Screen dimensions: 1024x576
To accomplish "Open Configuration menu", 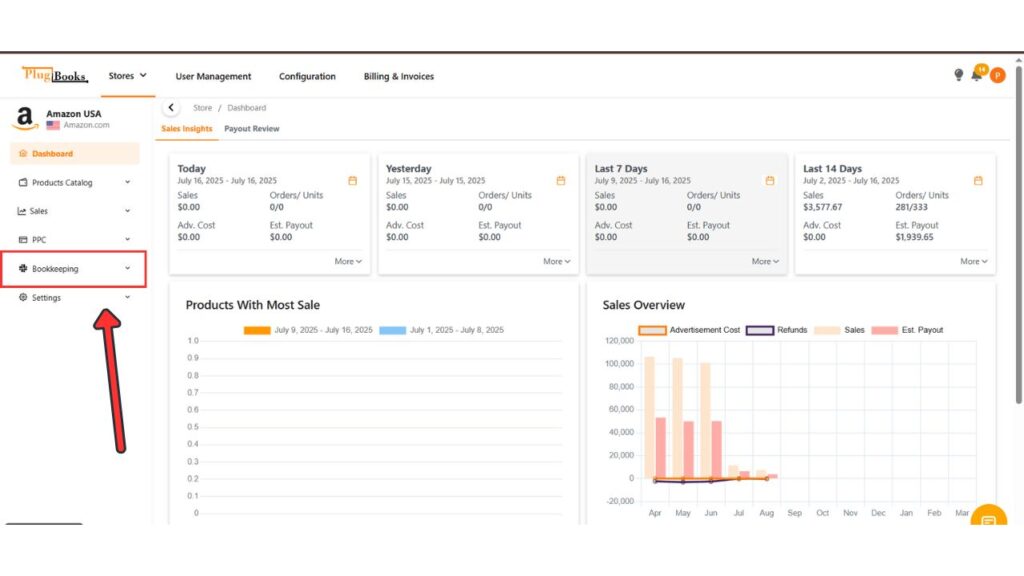I will coord(307,76).
